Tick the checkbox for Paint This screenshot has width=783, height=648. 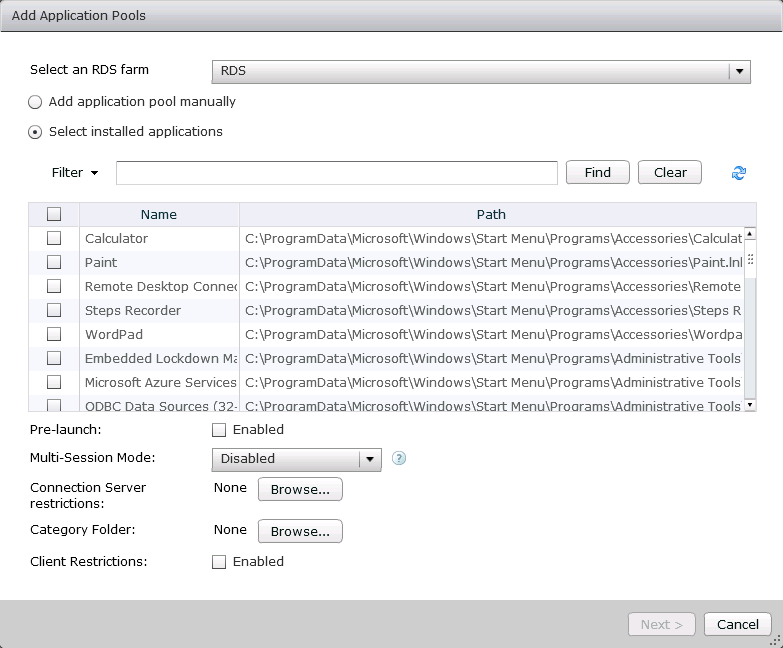(x=54, y=263)
